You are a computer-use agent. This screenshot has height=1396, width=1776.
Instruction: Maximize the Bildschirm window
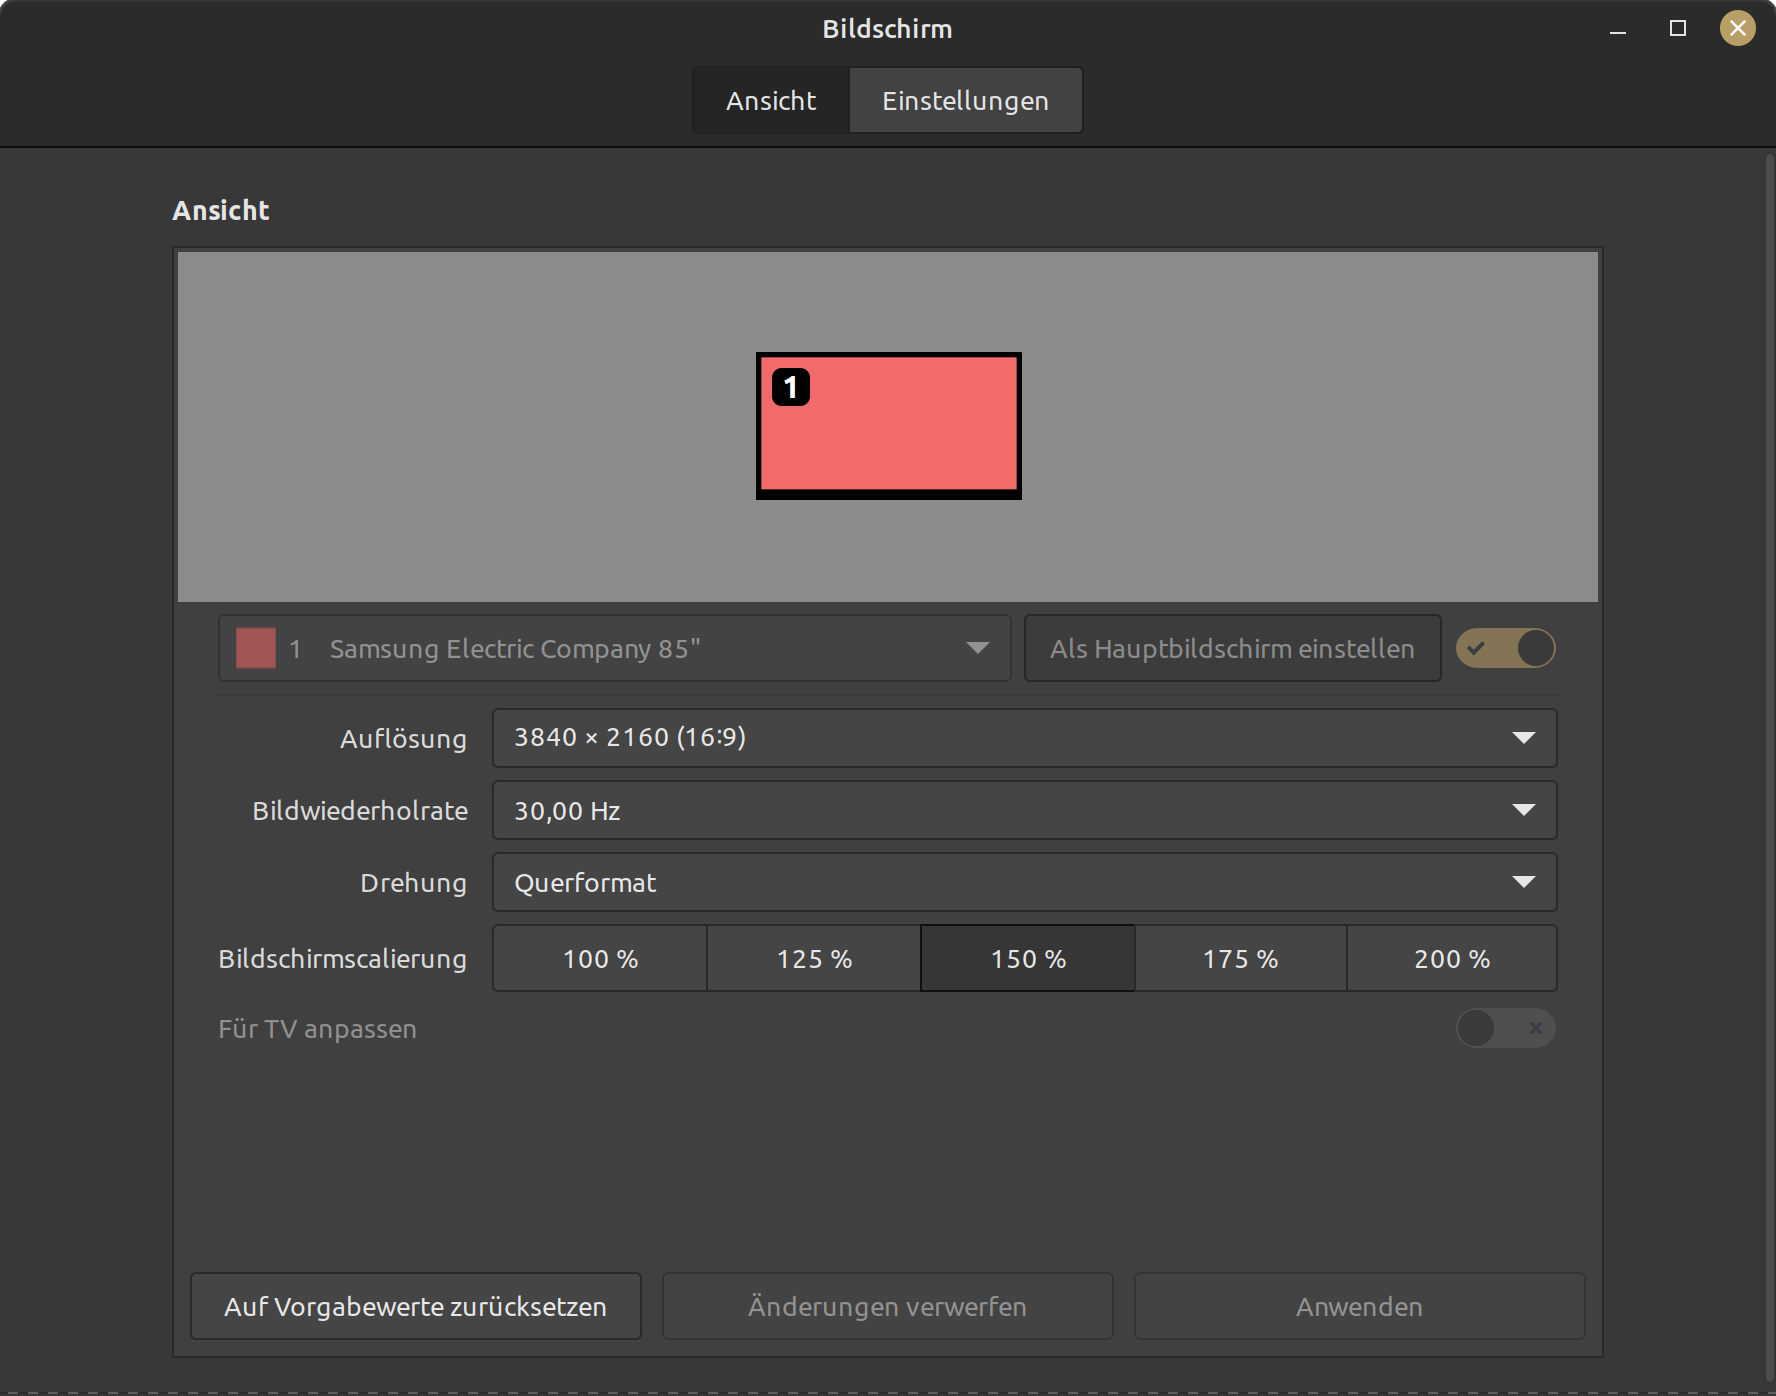pyautogui.click(x=1678, y=29)
